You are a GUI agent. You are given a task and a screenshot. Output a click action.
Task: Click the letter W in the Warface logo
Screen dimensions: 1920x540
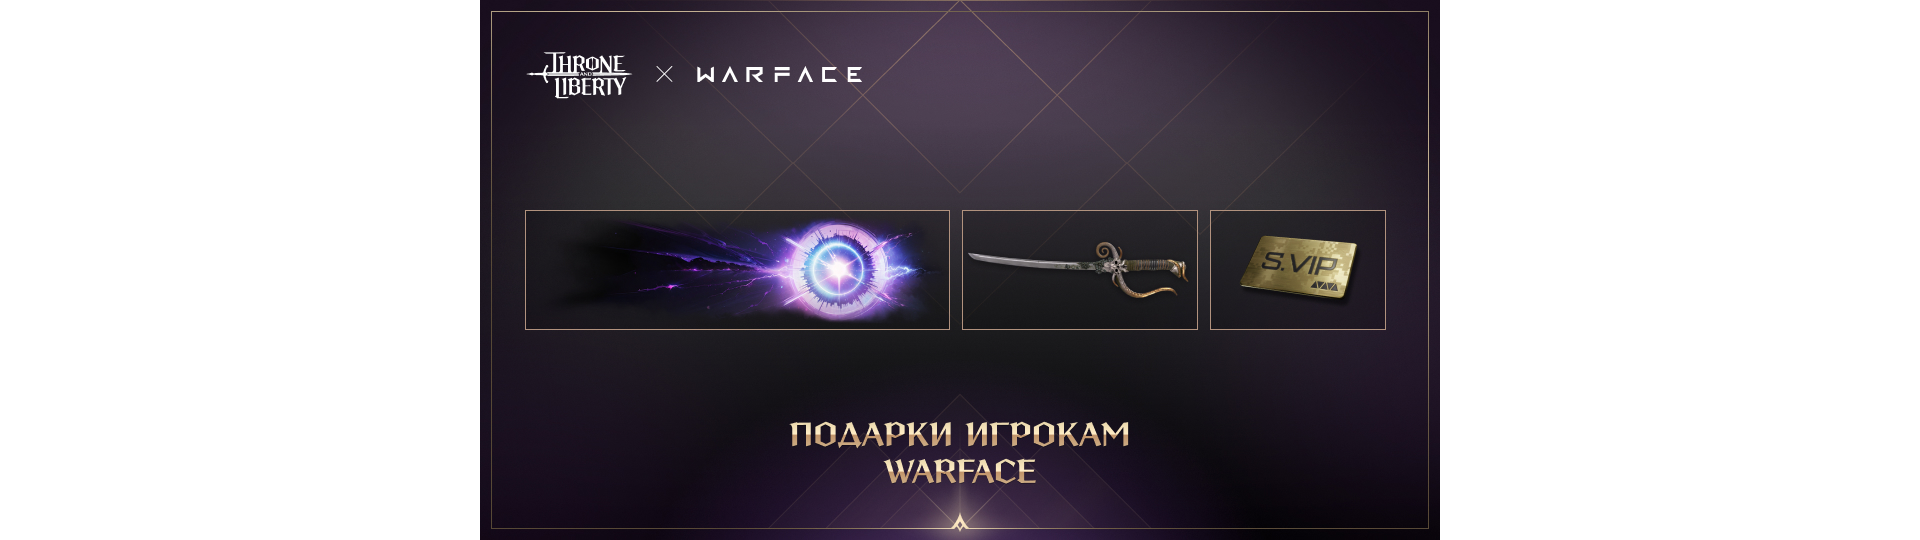click(x=706, y=75)
